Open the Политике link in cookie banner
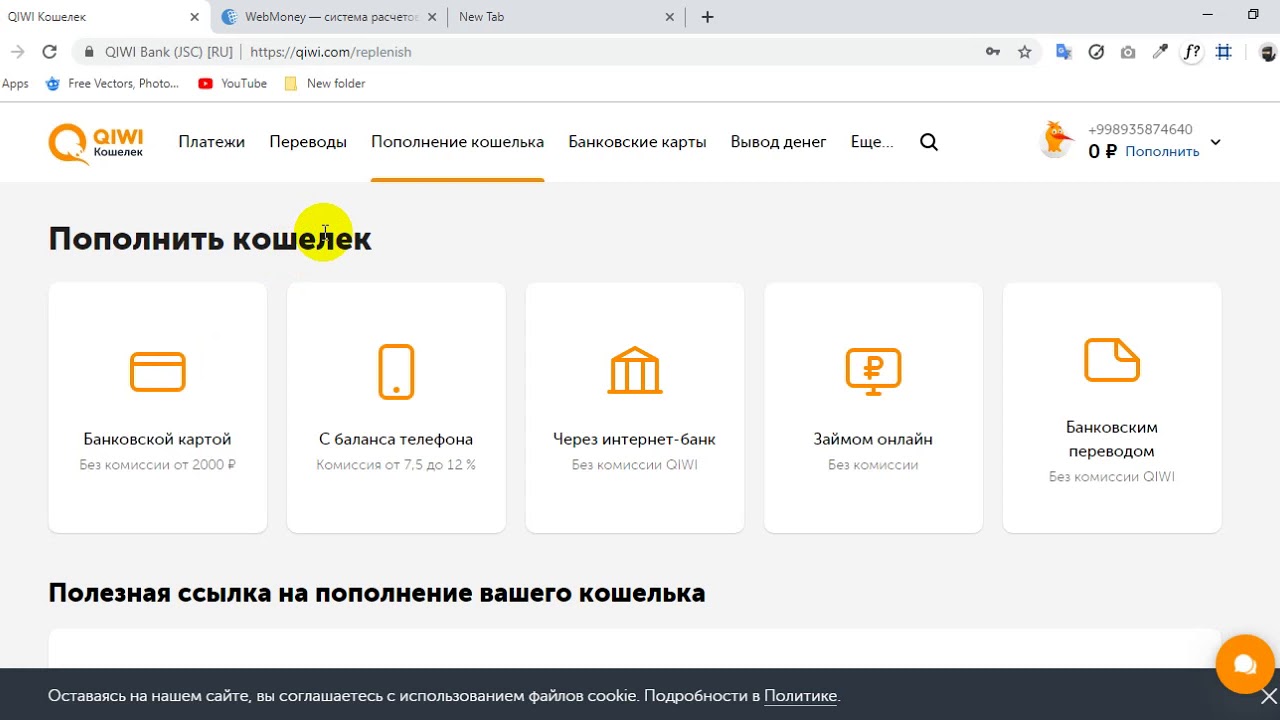Image resolution: width=1280 pixels, height=720 pixels. pyautogui.click(x=800, y=696)
